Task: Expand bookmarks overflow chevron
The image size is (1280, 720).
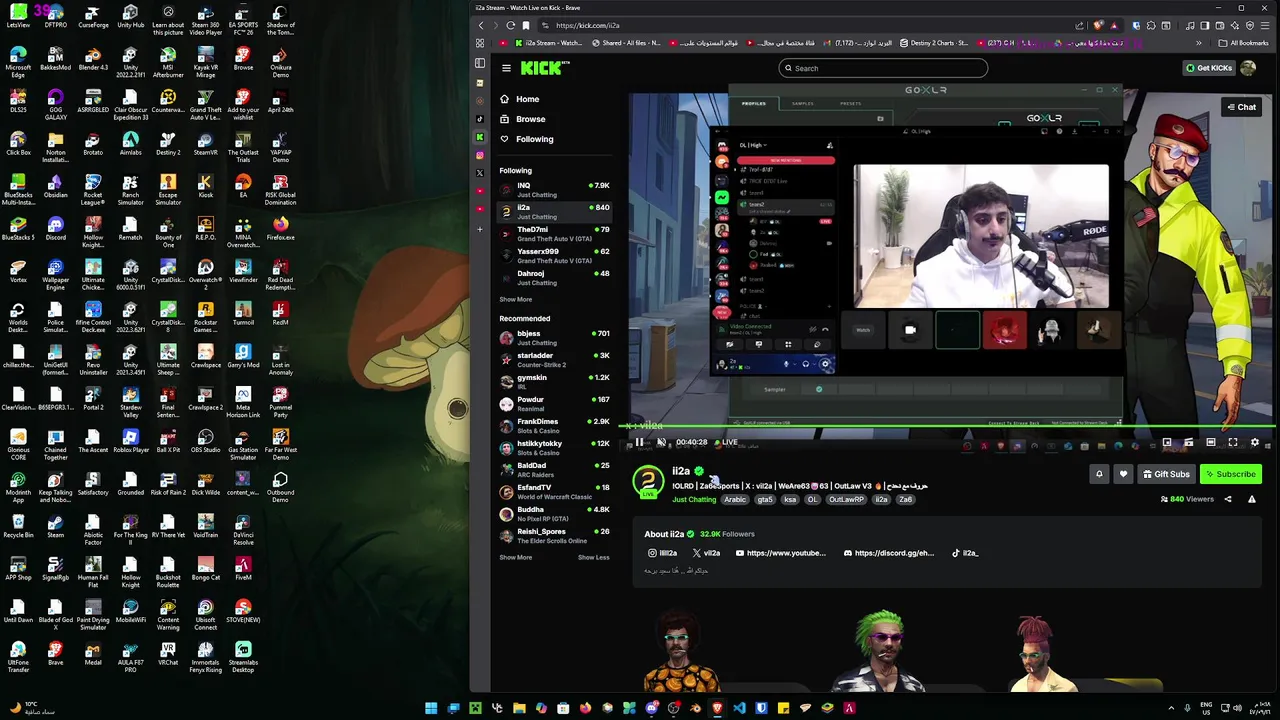Action: click(1199, 43)
